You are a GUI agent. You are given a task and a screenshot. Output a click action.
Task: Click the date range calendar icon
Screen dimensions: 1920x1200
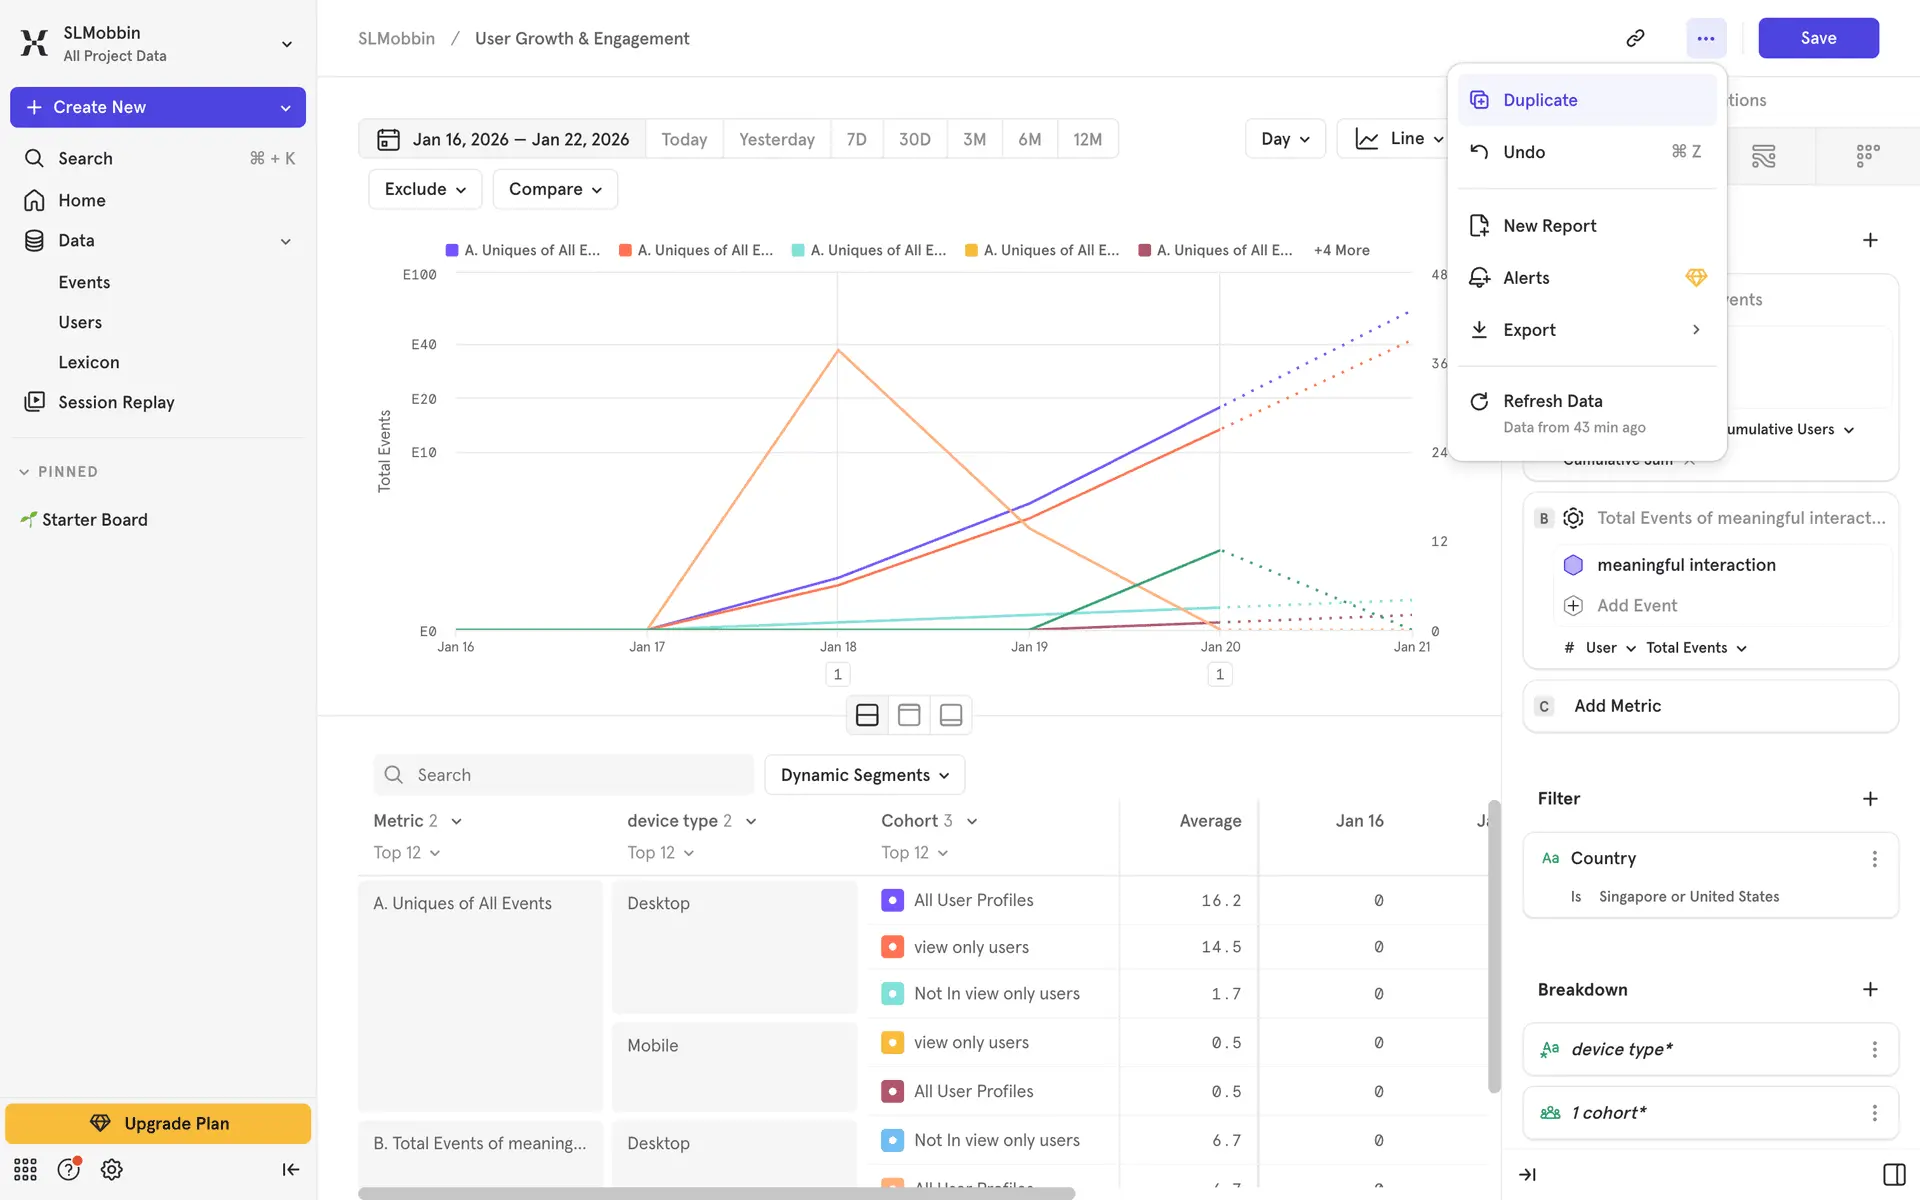388,139
